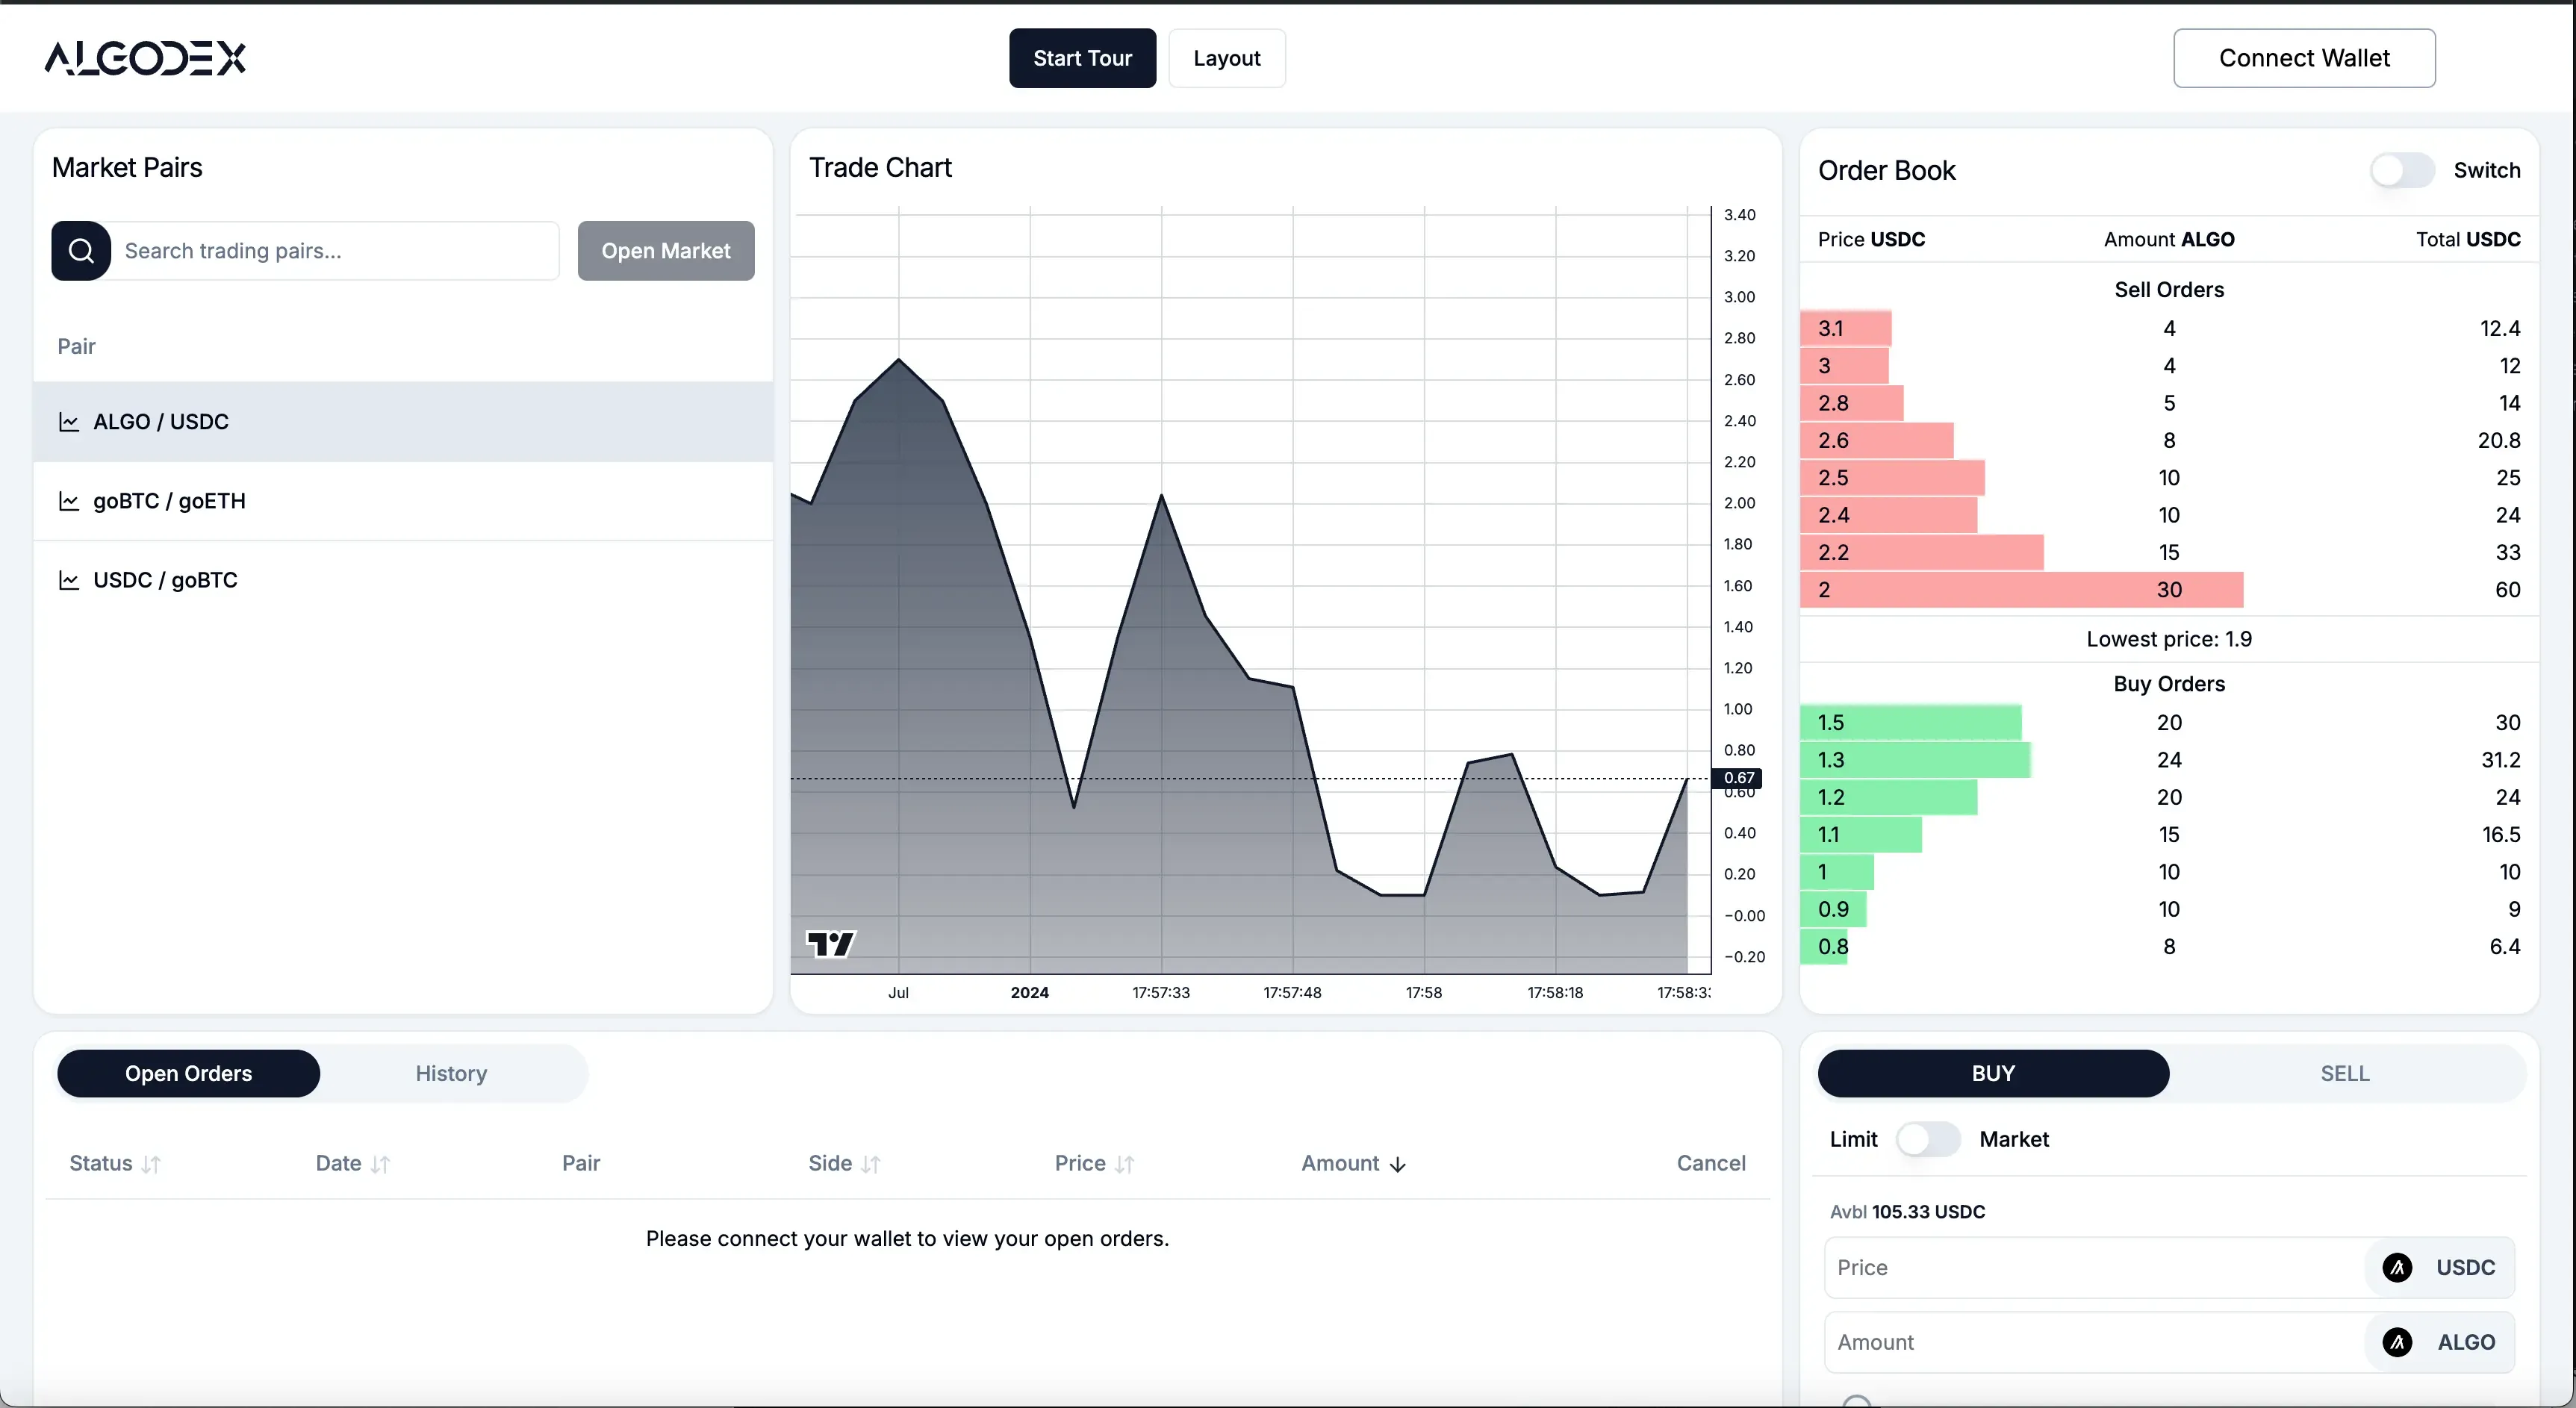Sort by Price using its sort arrows
The height and width of the screenshot is (1408, 2576).
(x=1125, y=1164)
